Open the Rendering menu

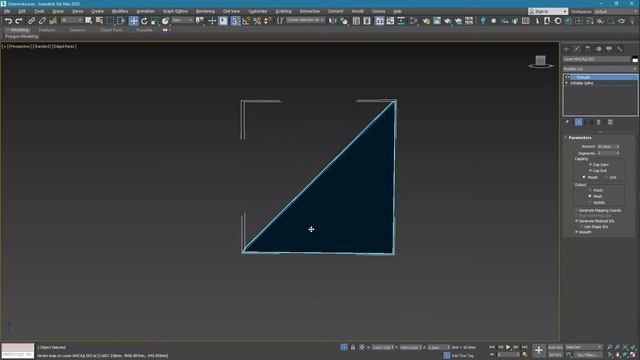pos(205,11)
